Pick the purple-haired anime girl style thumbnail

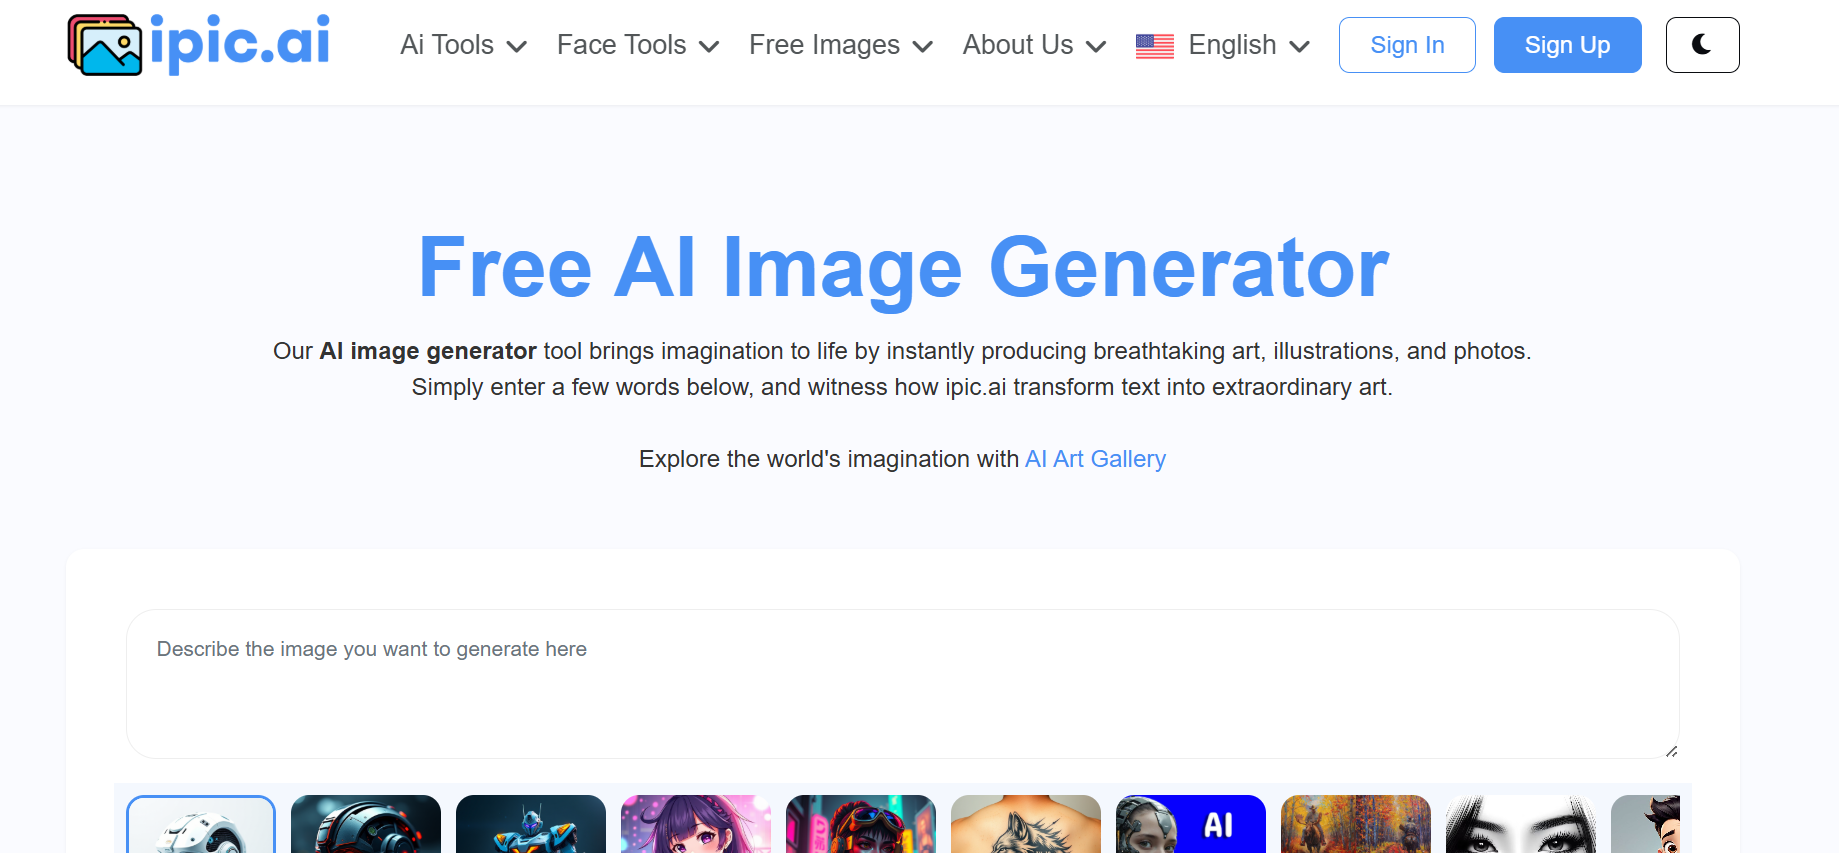(696, 825)
